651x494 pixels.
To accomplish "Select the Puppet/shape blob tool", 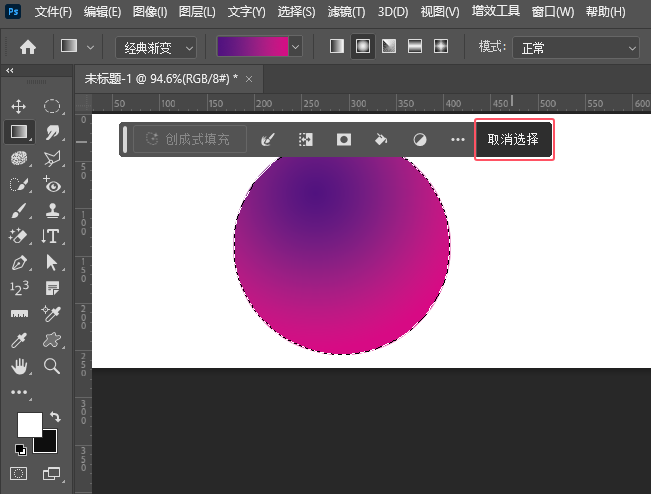I will (52, 340).
